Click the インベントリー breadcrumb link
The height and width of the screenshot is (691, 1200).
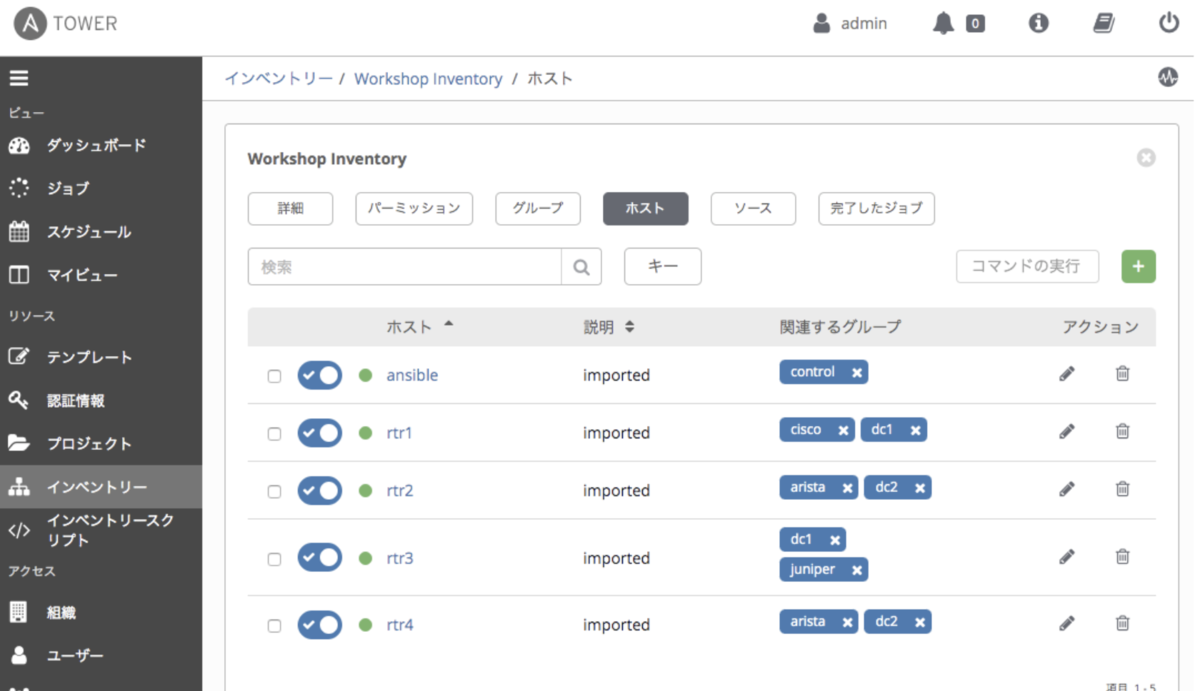coord(279,78)
